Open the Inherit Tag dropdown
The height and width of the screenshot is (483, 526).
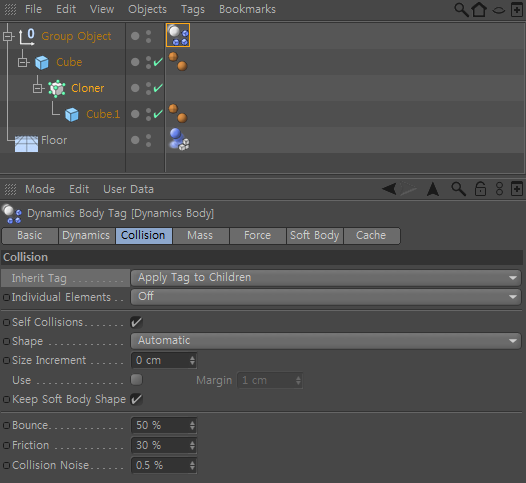pos(326,278)
